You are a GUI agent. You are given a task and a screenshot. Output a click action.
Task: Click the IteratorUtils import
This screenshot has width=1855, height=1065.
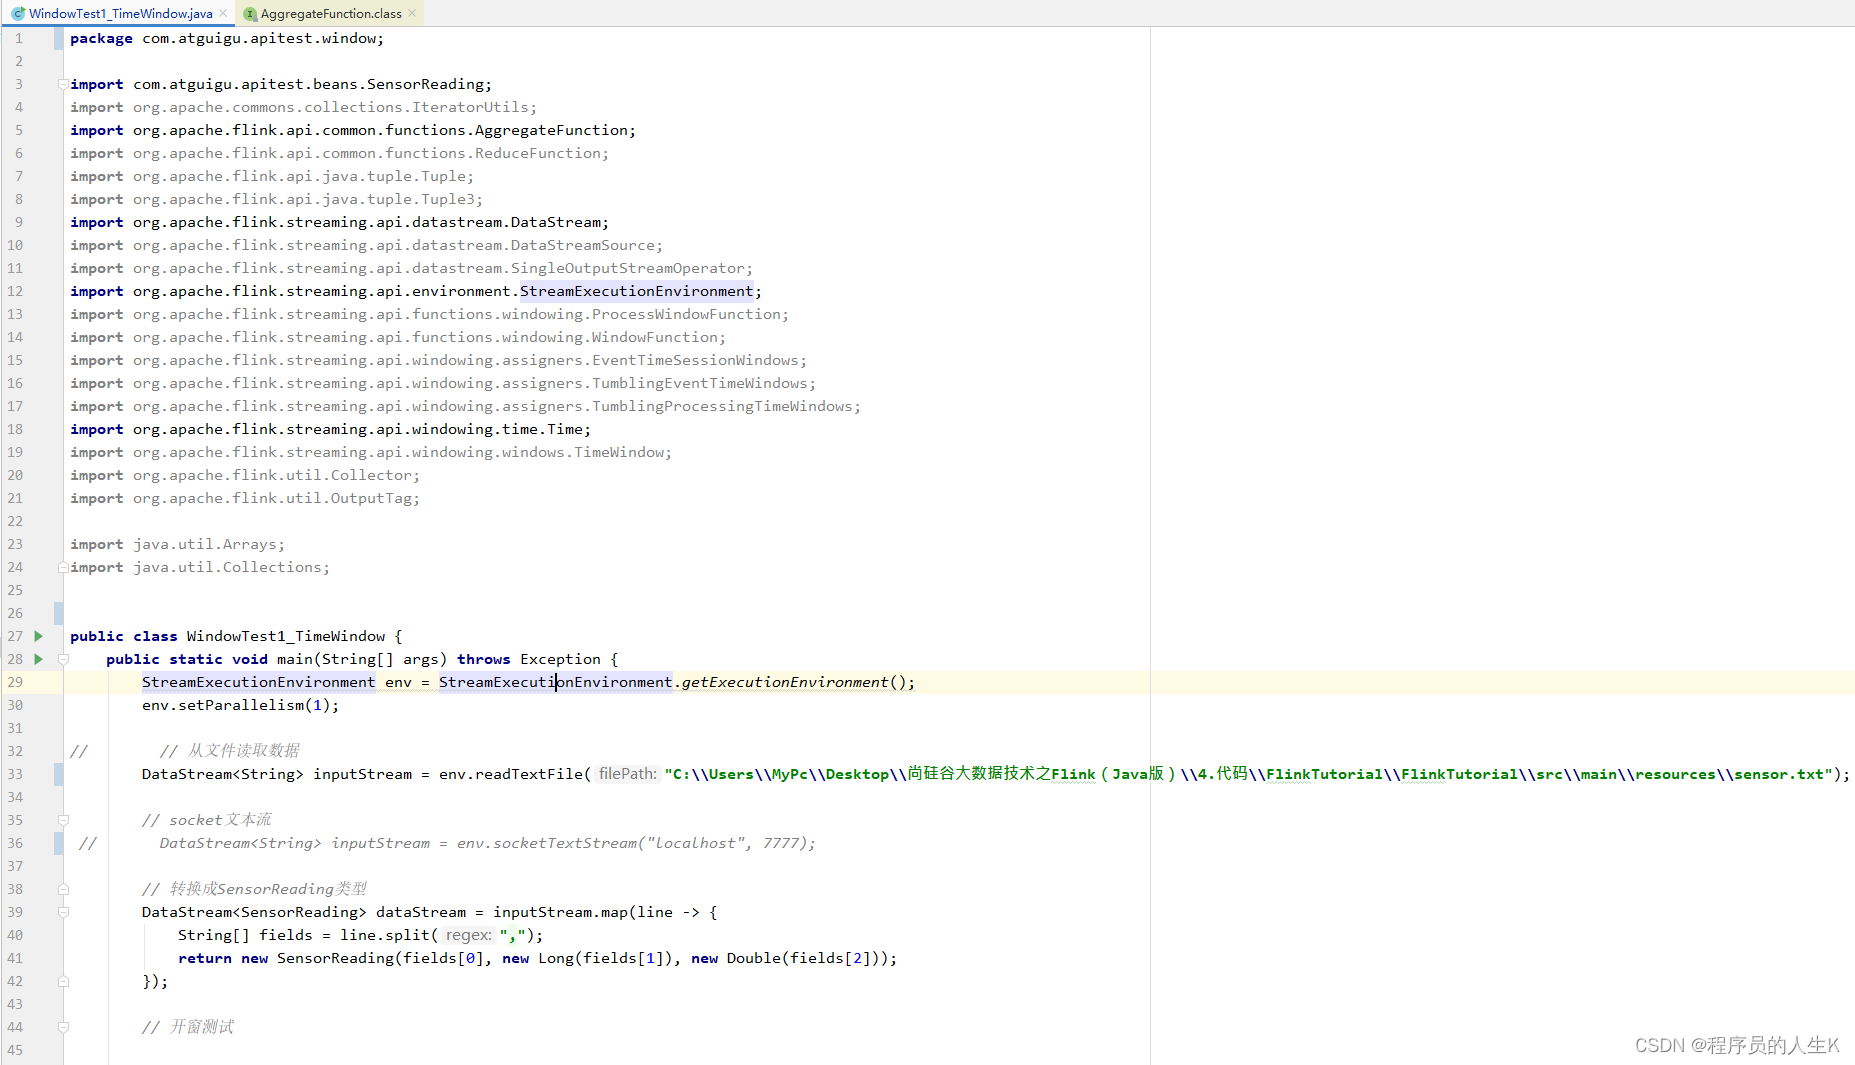(x=470, y=107)
